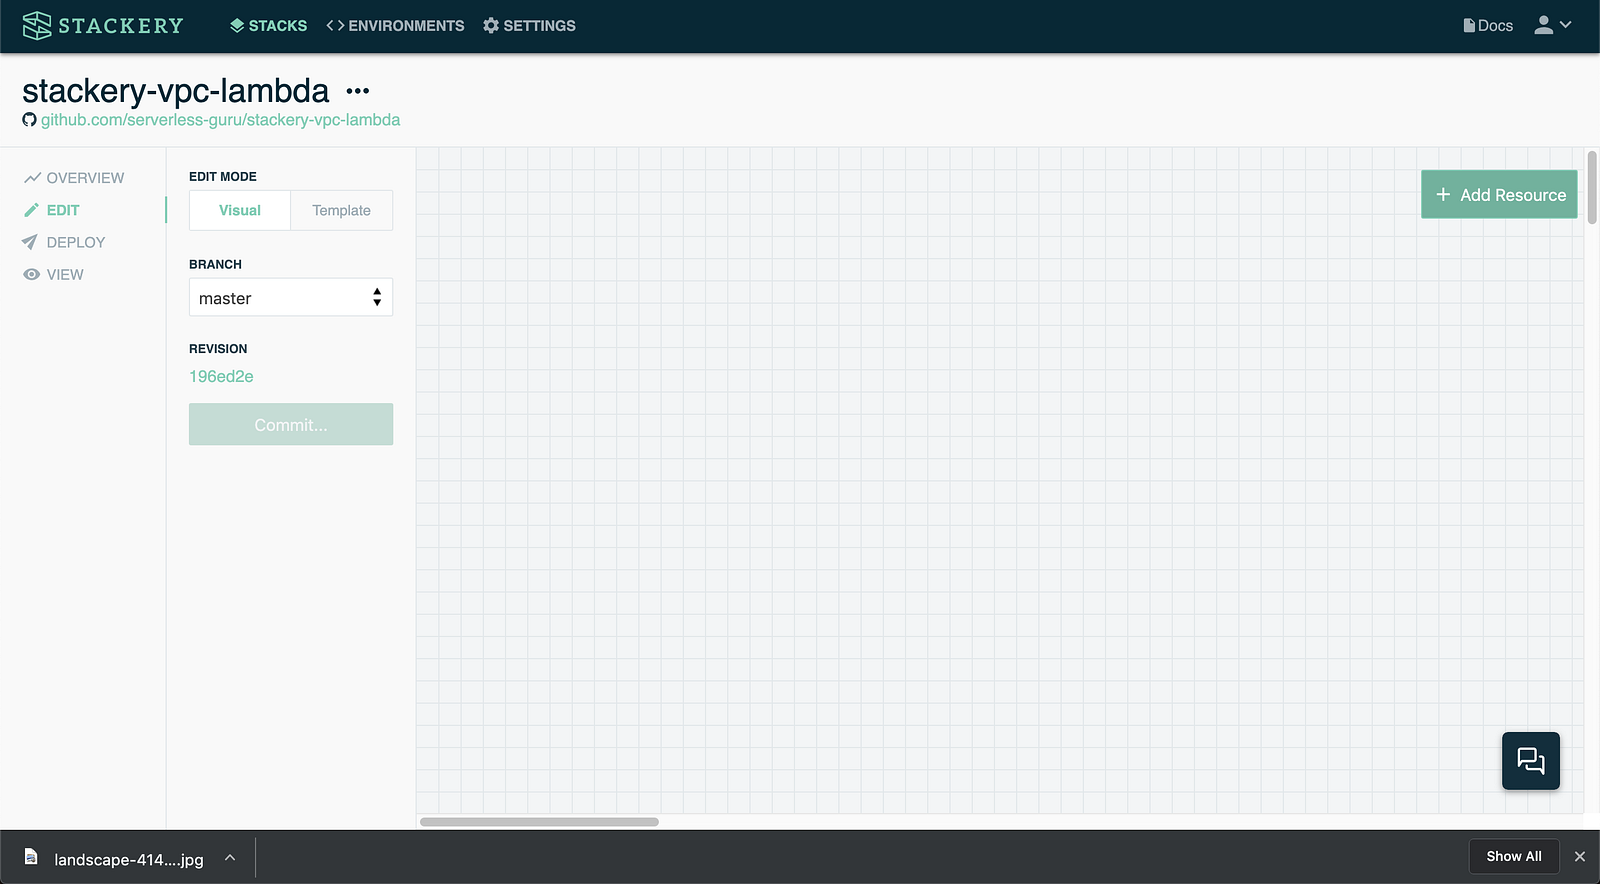Click the canvas horizontal scrollbar

539,822
